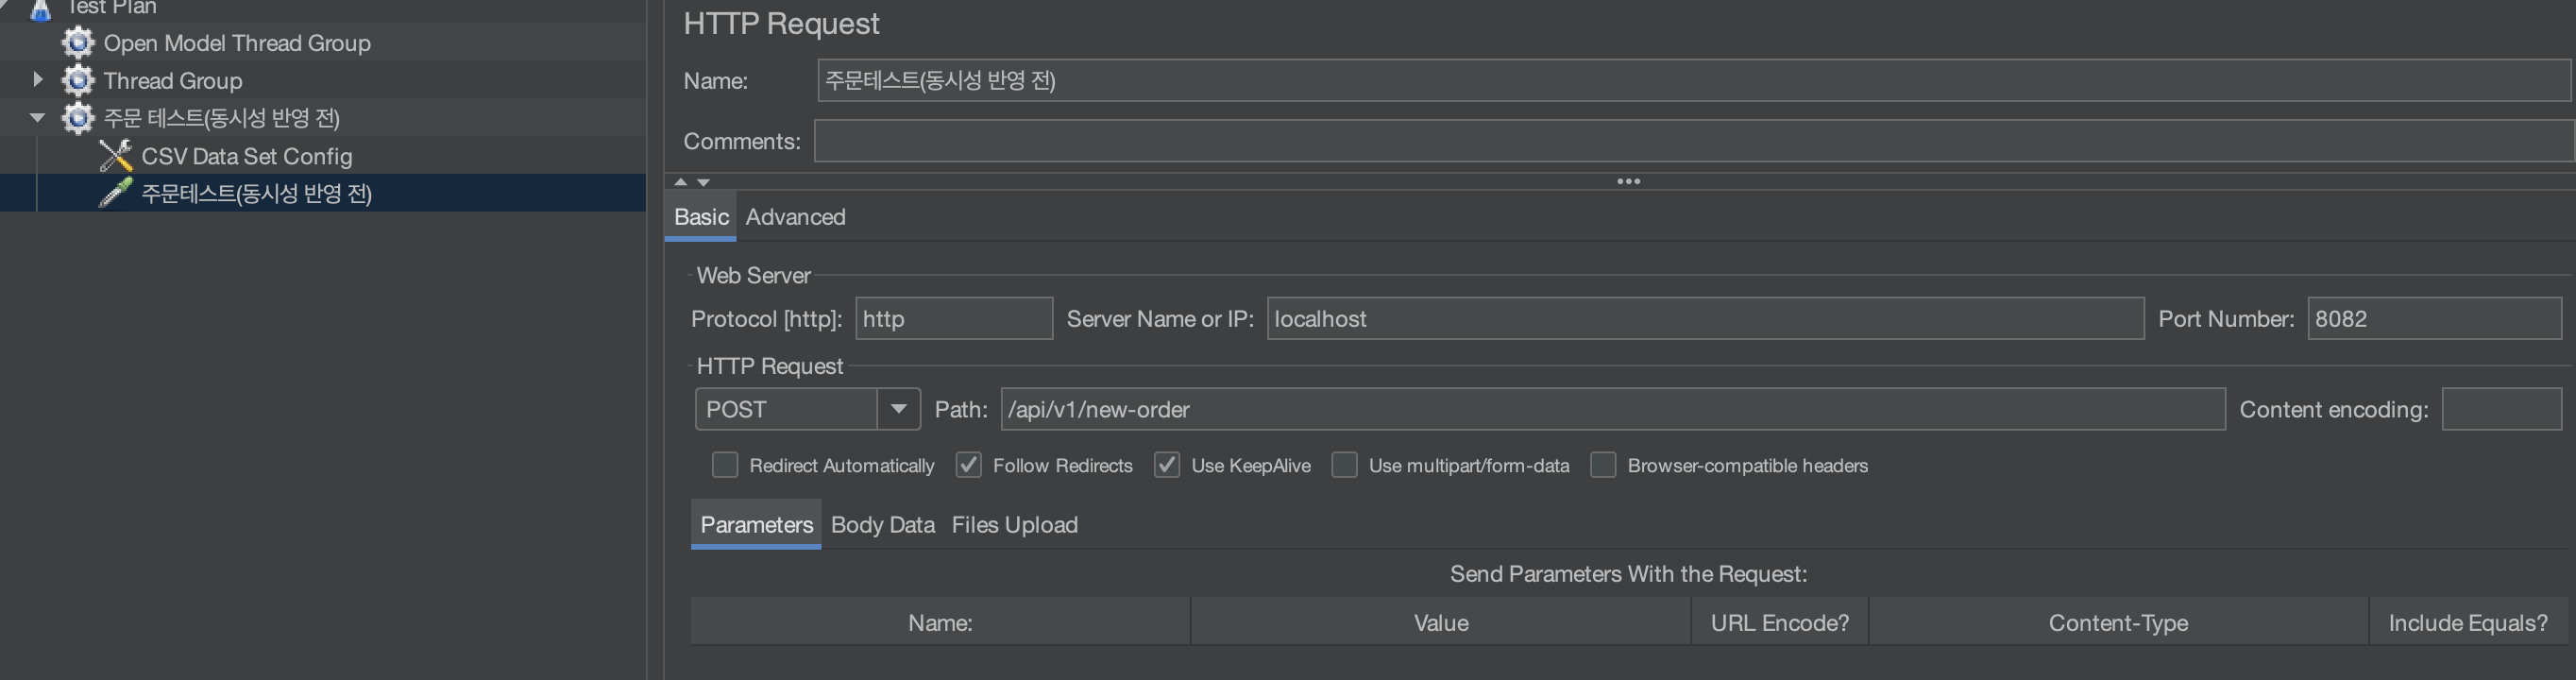Click the gear icon of 주문 테스트(동시성 반영 전) group
Screen dimensions: 2576x680
click(78, 118)
